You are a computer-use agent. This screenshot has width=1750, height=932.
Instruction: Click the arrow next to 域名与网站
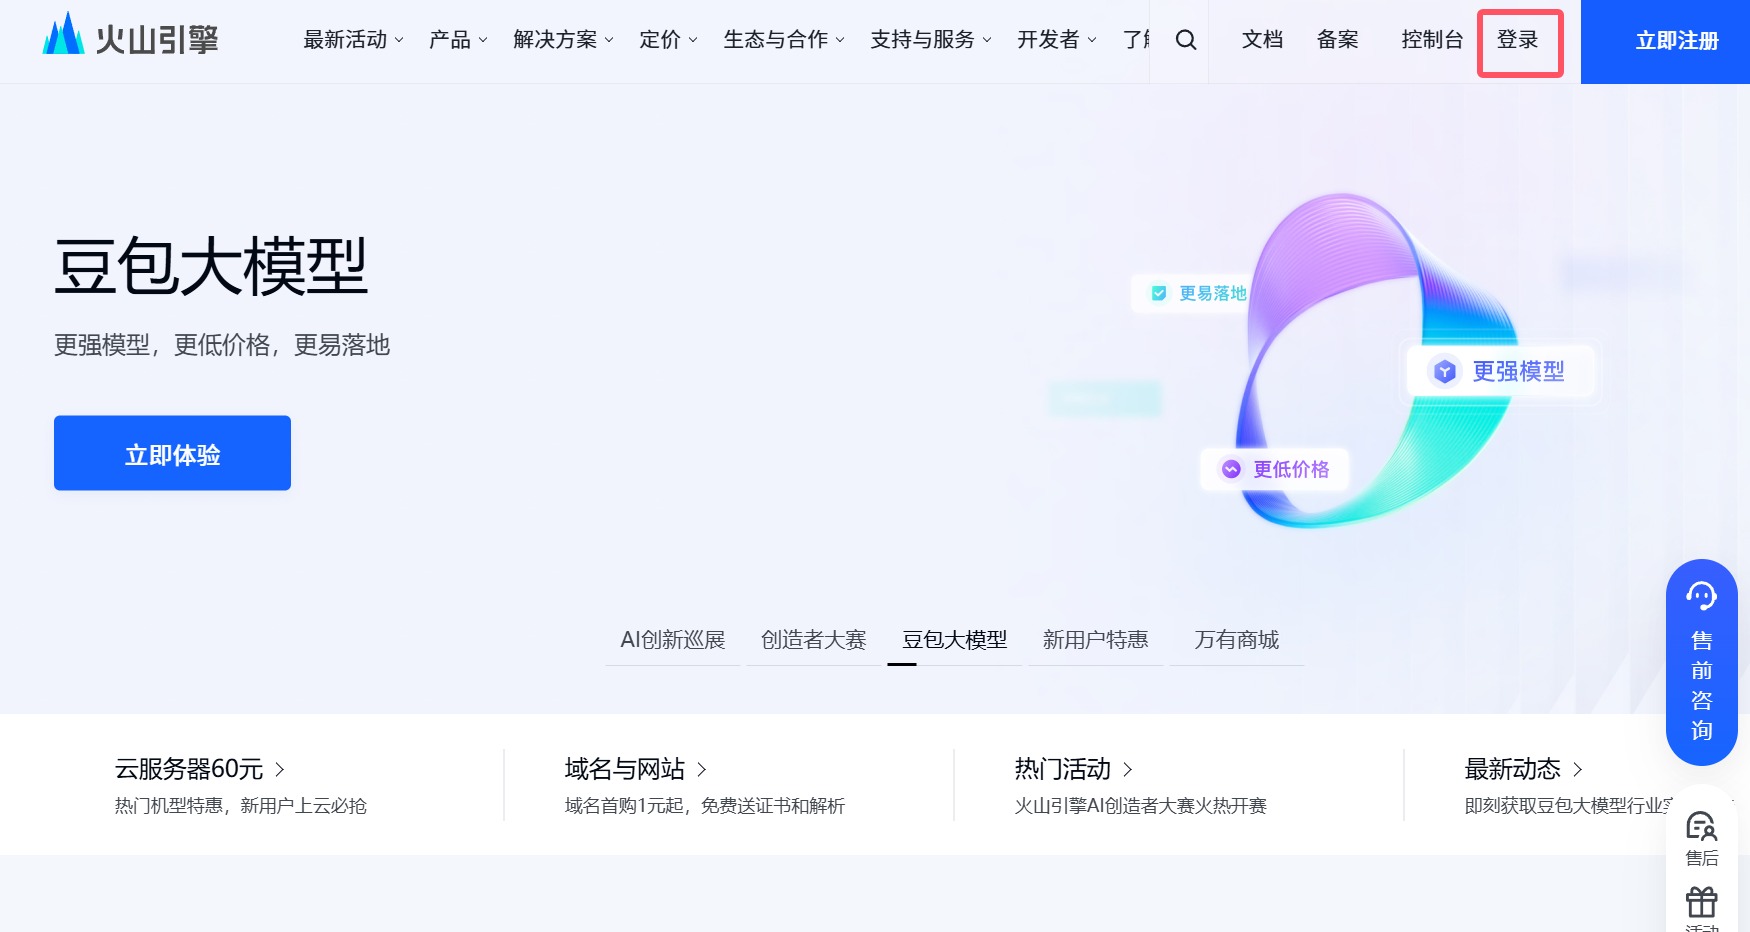(702, 769)
